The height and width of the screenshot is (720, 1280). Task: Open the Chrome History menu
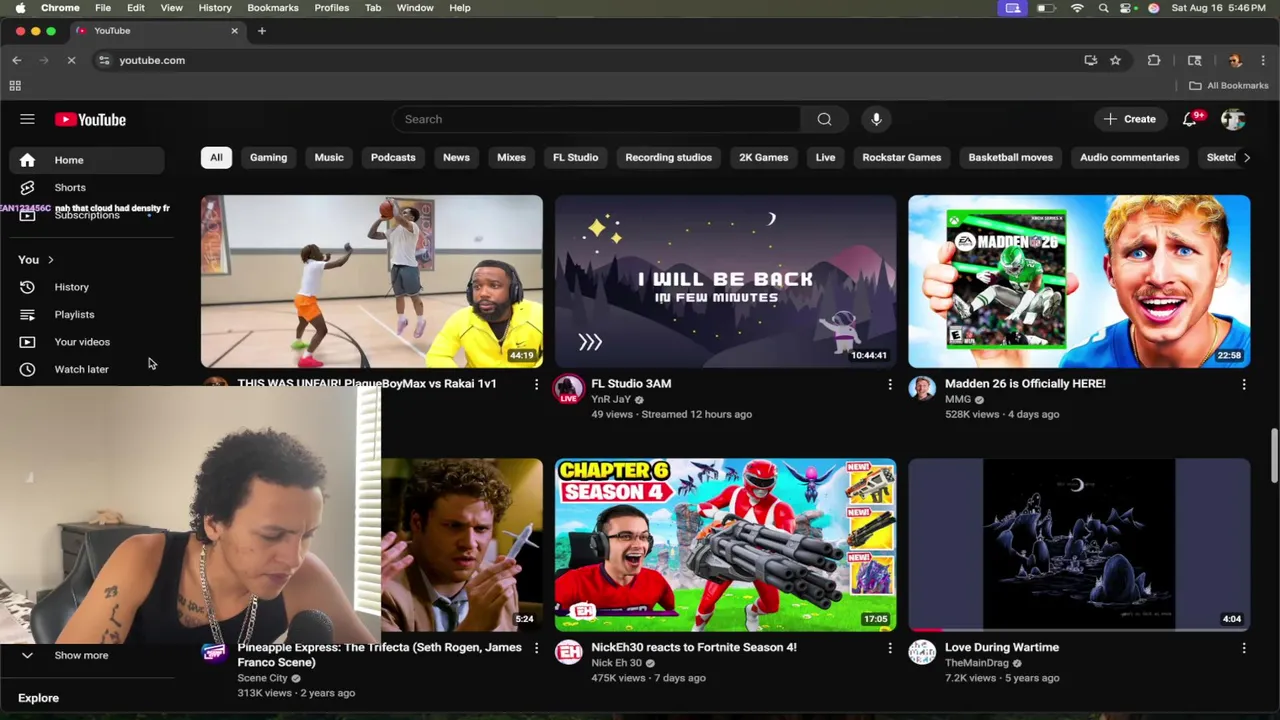215,8
